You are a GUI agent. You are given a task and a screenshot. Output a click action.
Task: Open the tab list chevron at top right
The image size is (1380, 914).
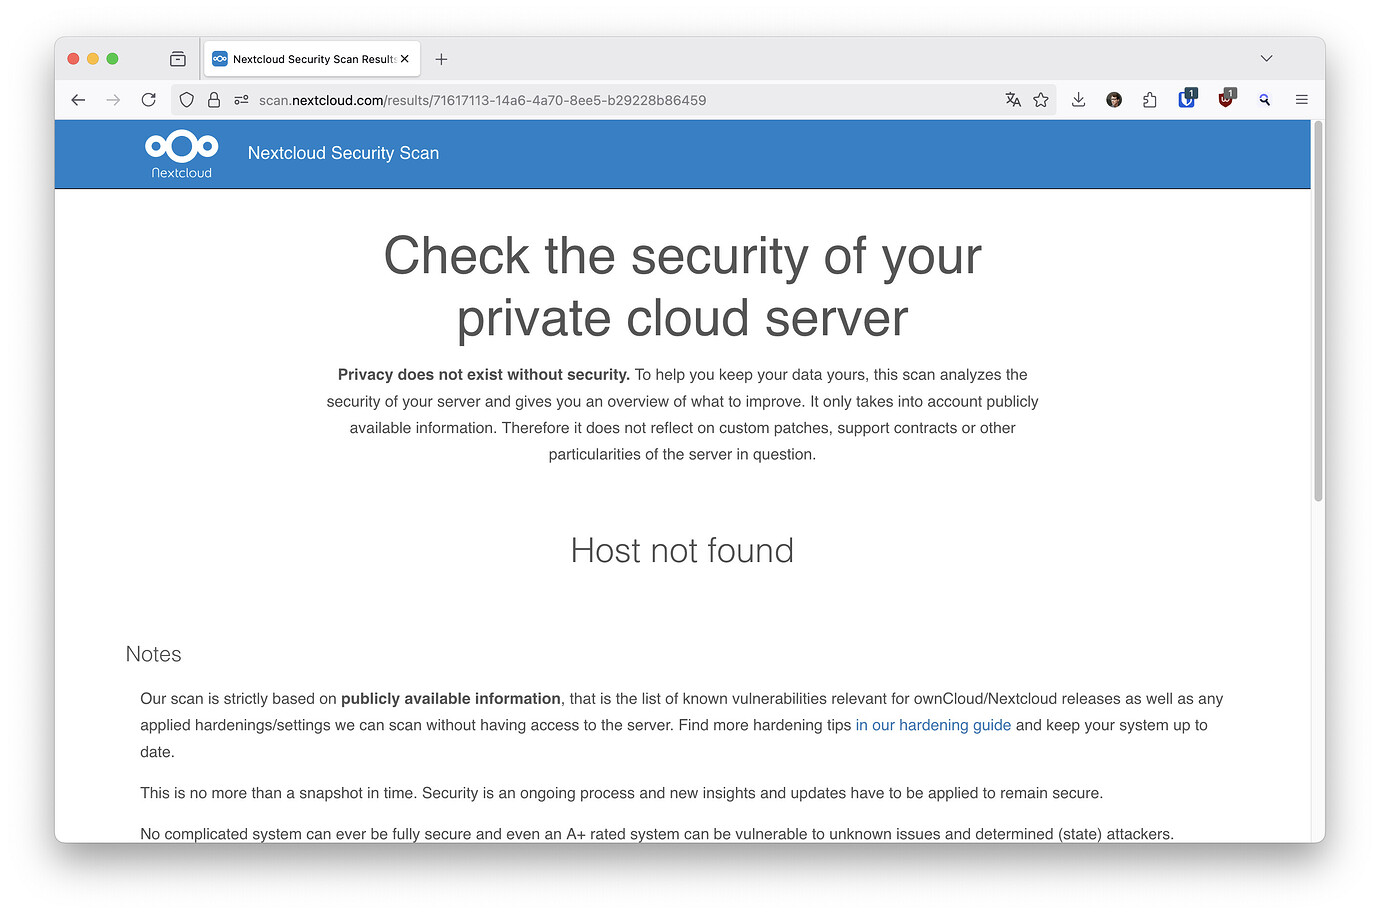[1266, 58]
